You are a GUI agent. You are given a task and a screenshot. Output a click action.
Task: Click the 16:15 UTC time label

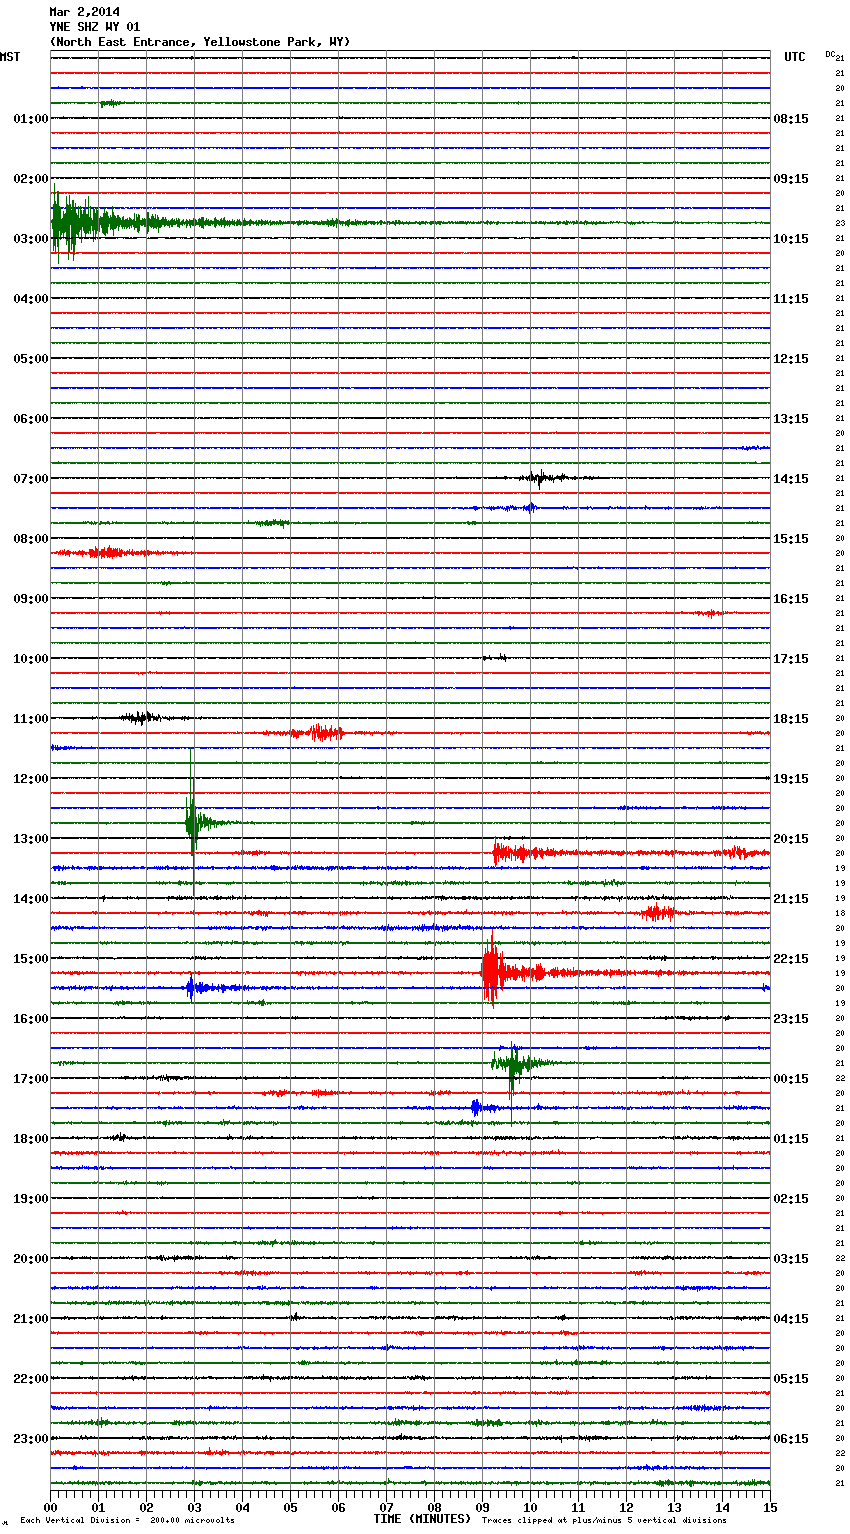point(791,599)
